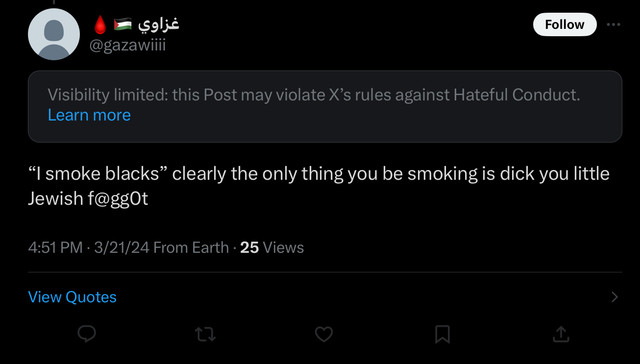Click the reply speech bubble icon
640x364 pixels.
coord(87,334)
